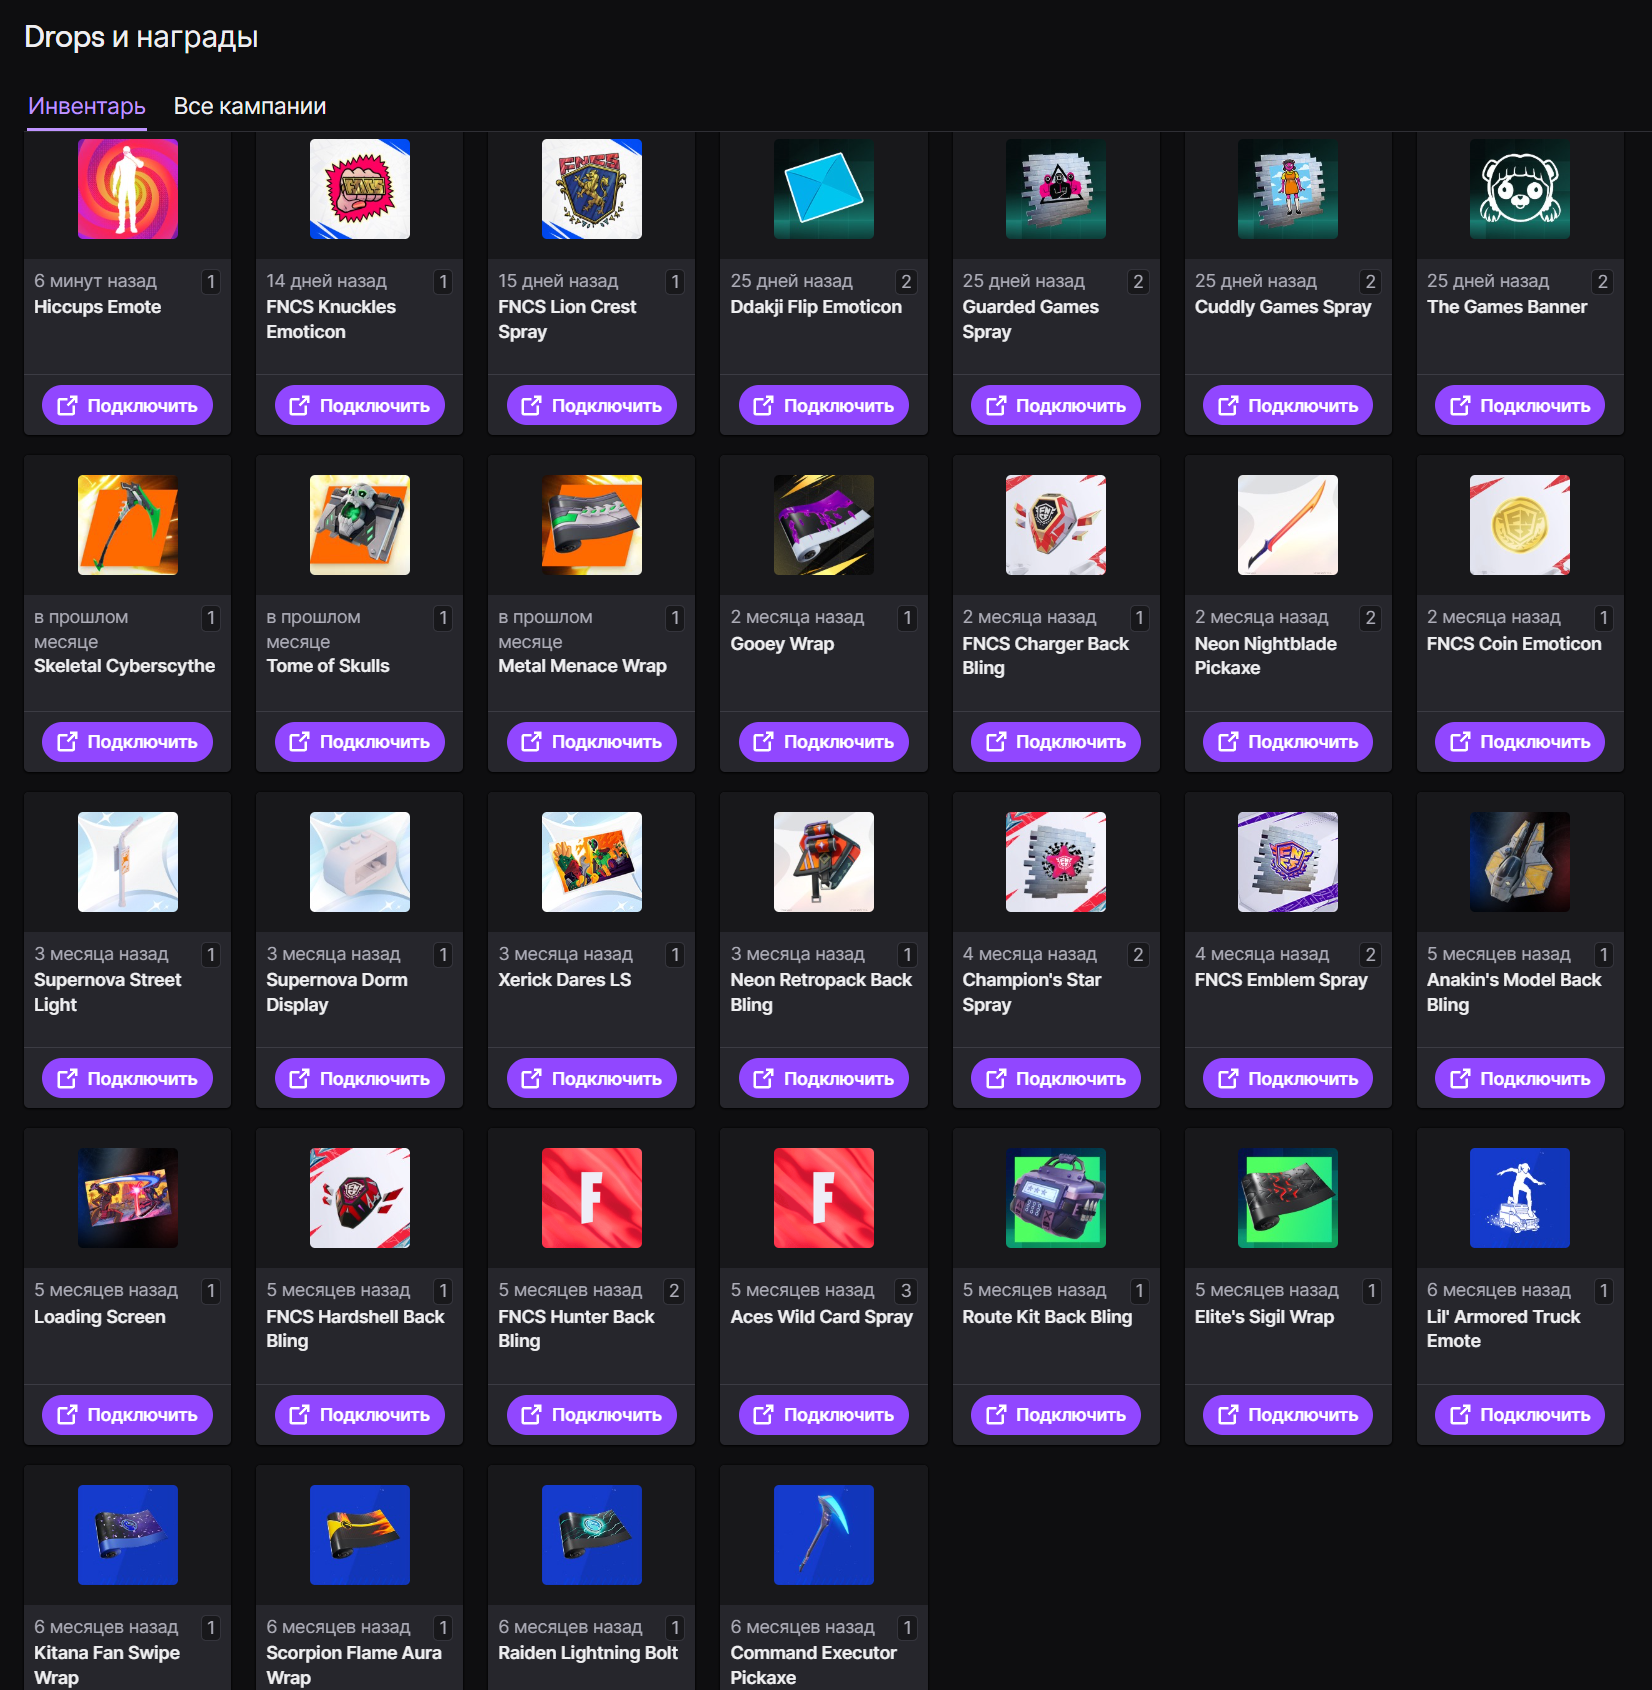Click the FNCS Lion Crest Spray icon

tap(592, 189)
